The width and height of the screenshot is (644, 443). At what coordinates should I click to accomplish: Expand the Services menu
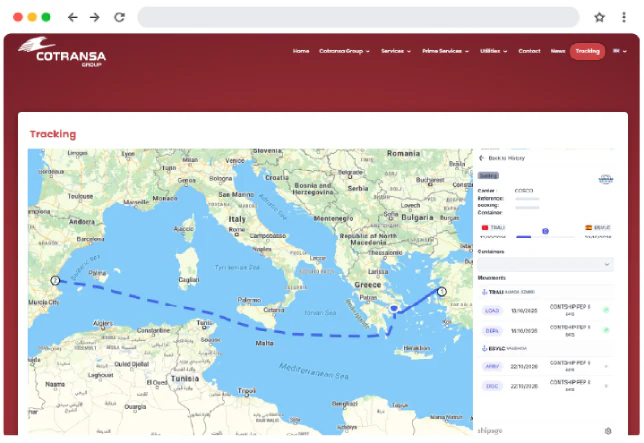[396, 51]
